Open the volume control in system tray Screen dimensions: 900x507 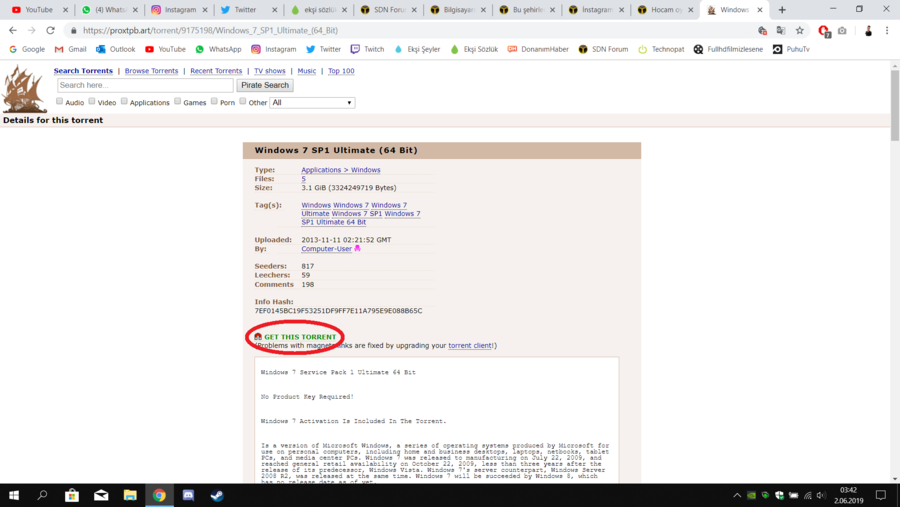(821, 496)
